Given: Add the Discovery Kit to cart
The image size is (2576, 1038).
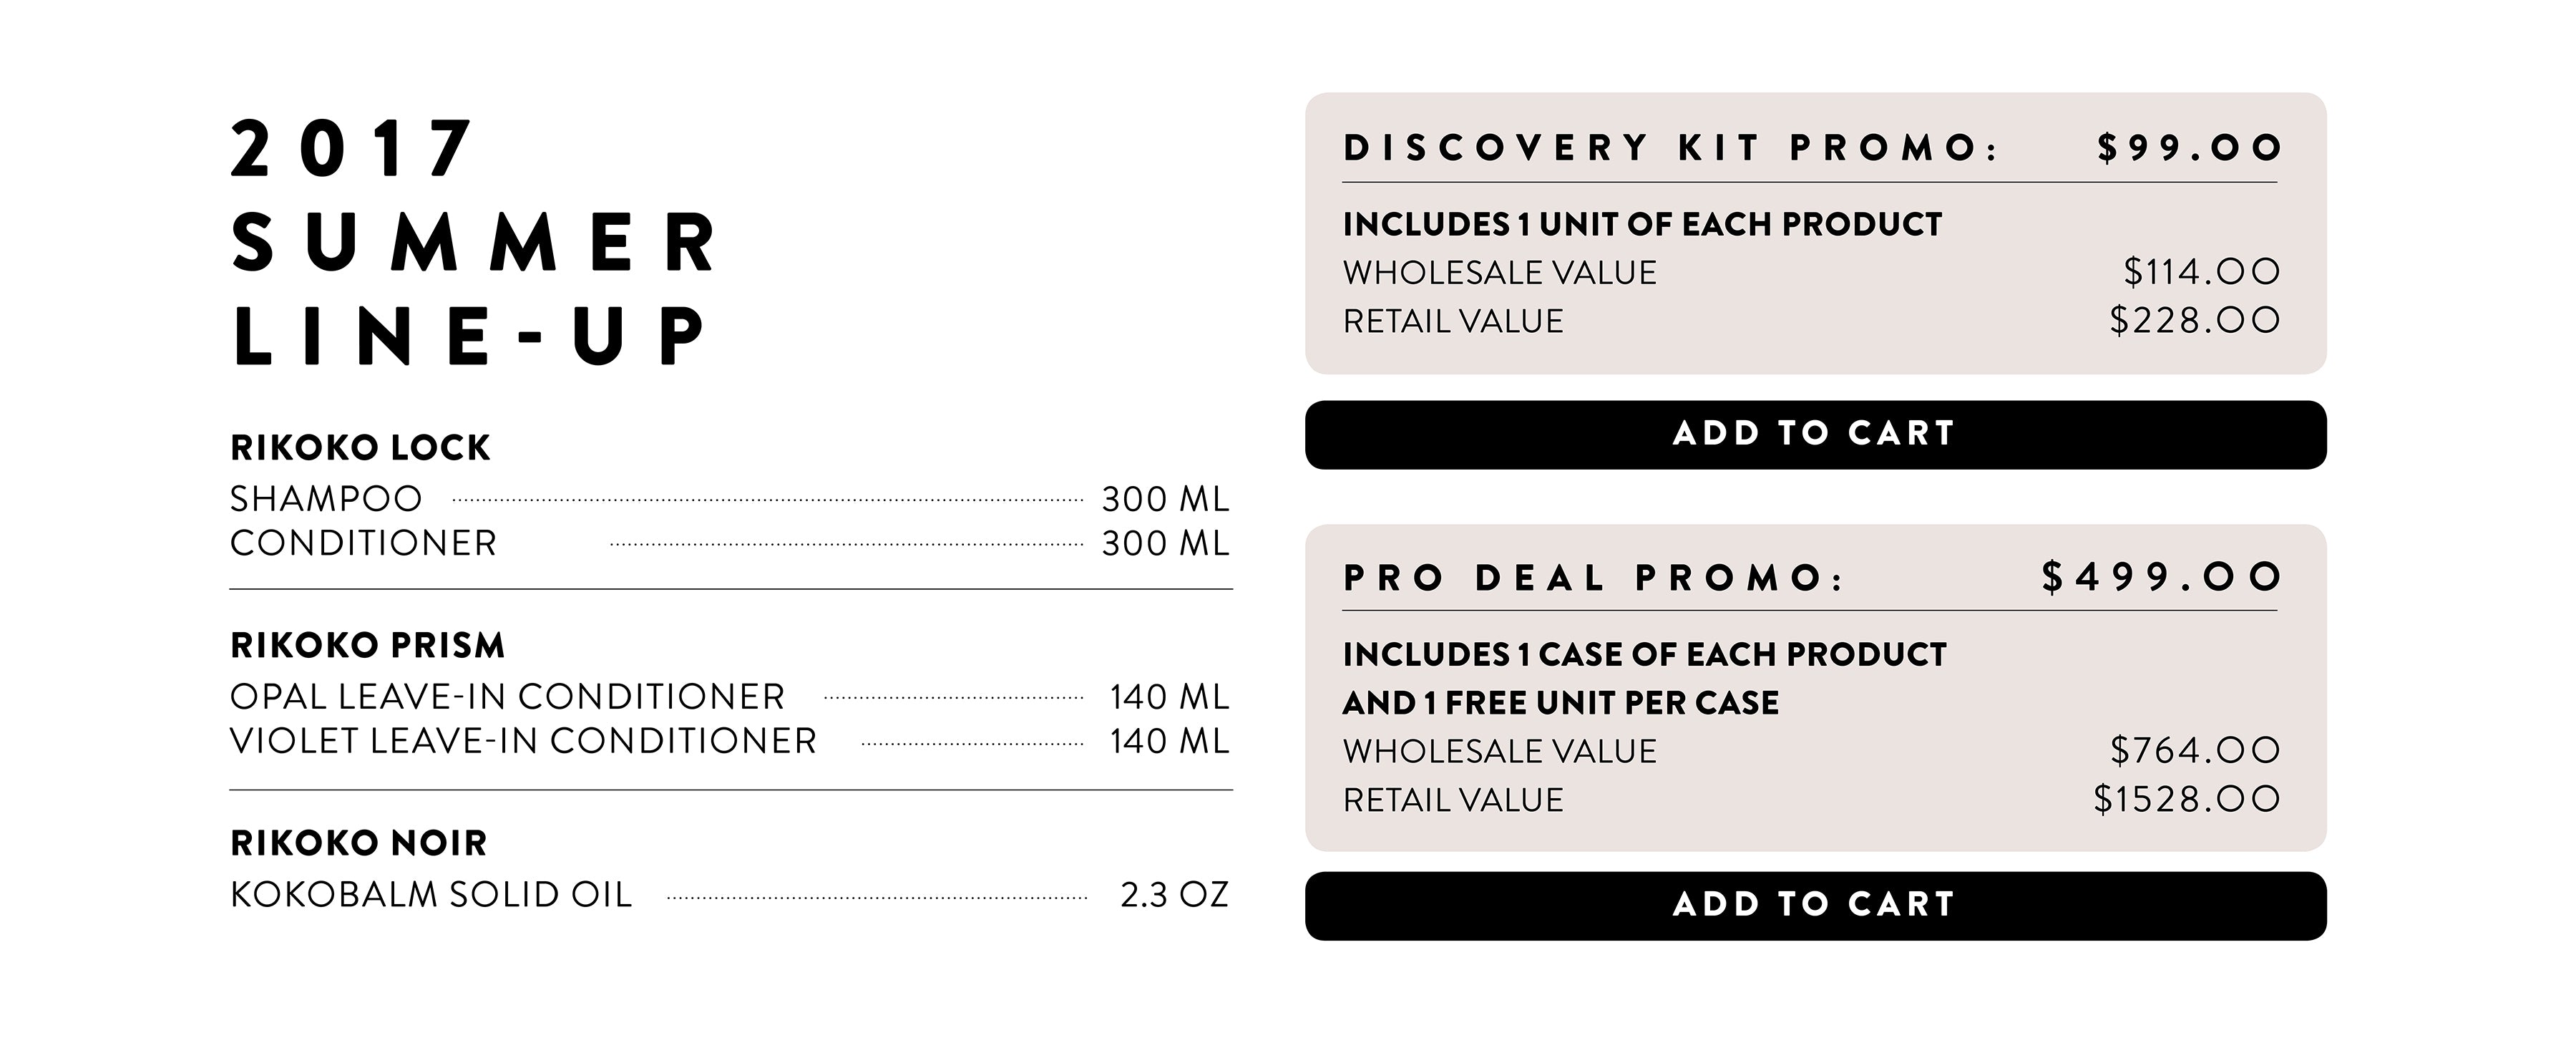Looking at the screenshot, I should point(1815,435).
